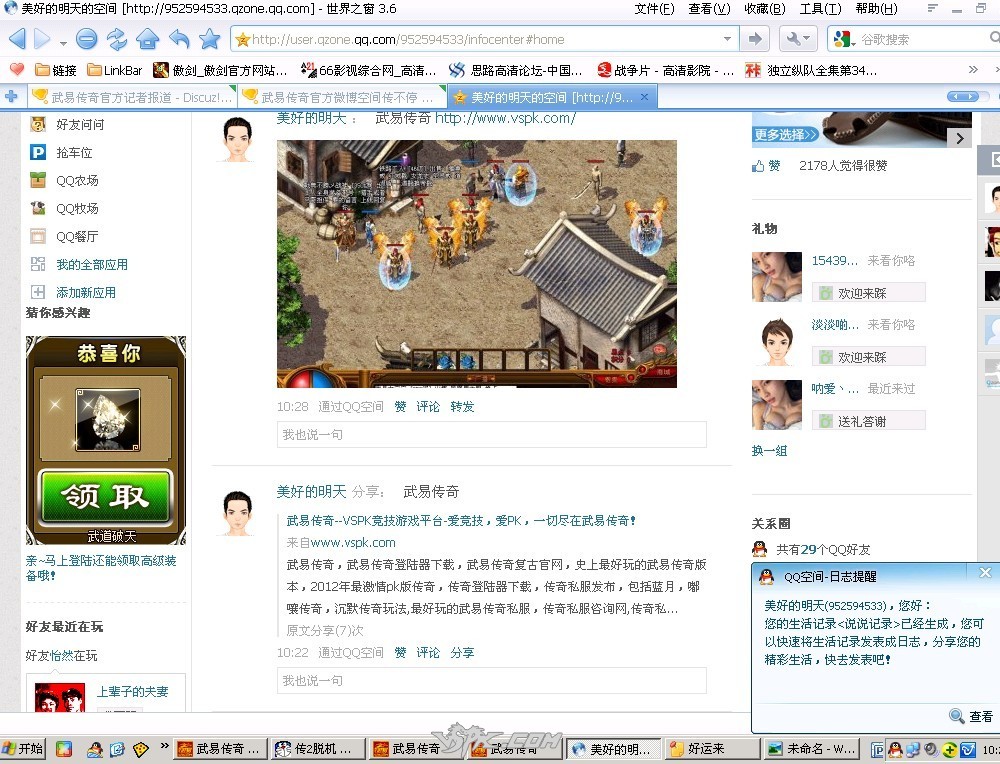Open the 66影视综合网 bookmark

[x=369, y=70]
